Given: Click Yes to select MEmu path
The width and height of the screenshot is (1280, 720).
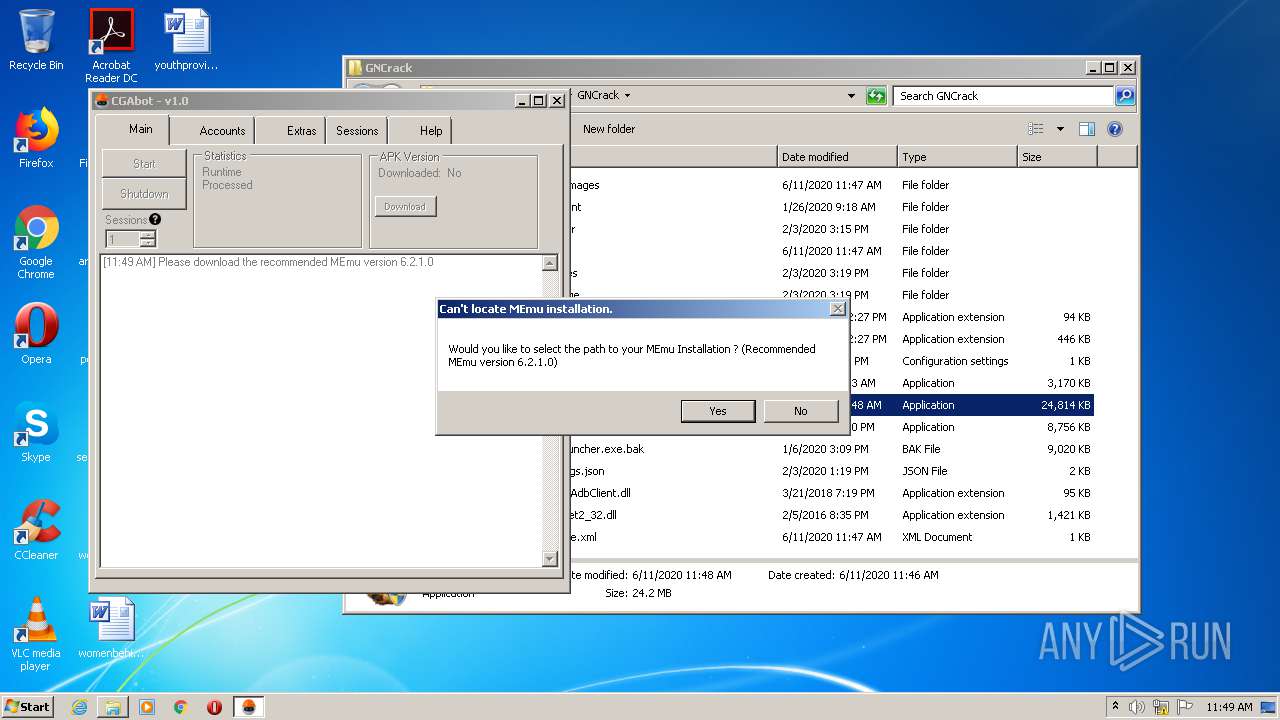Looking at the screenshot, I should [718, 411].
